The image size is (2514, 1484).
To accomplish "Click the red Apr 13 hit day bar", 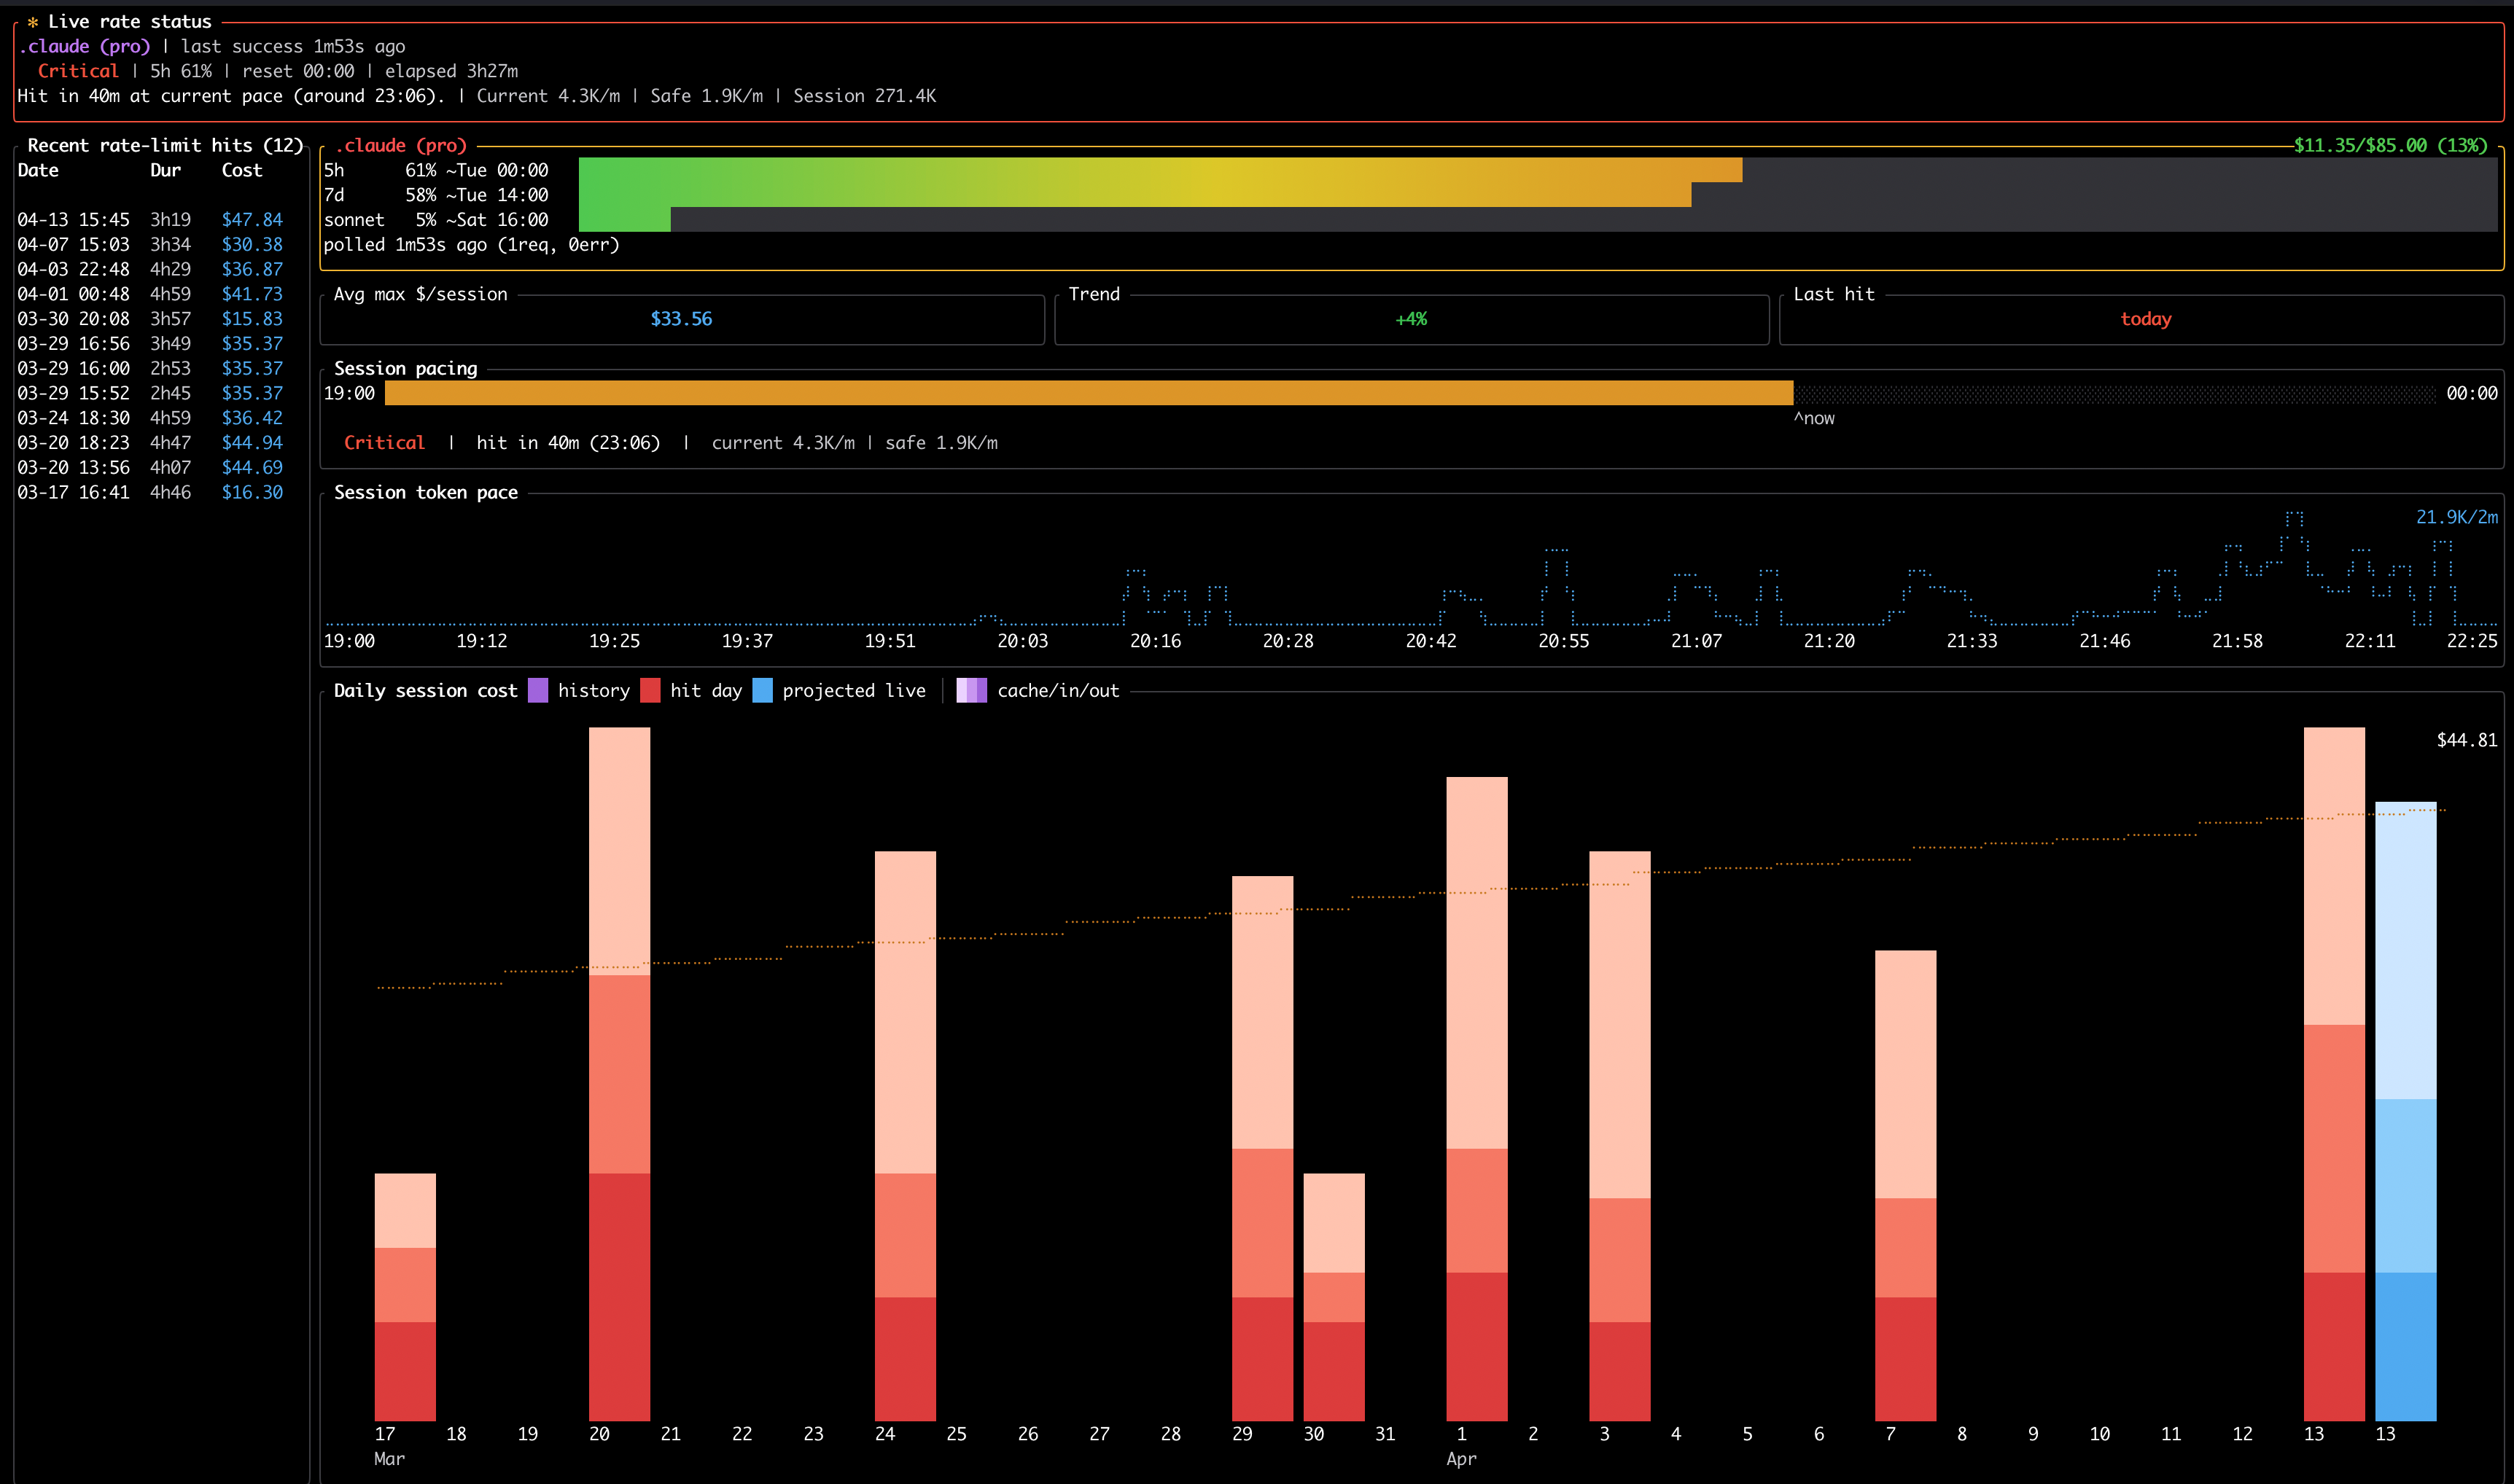I will pos(2334,1074).
